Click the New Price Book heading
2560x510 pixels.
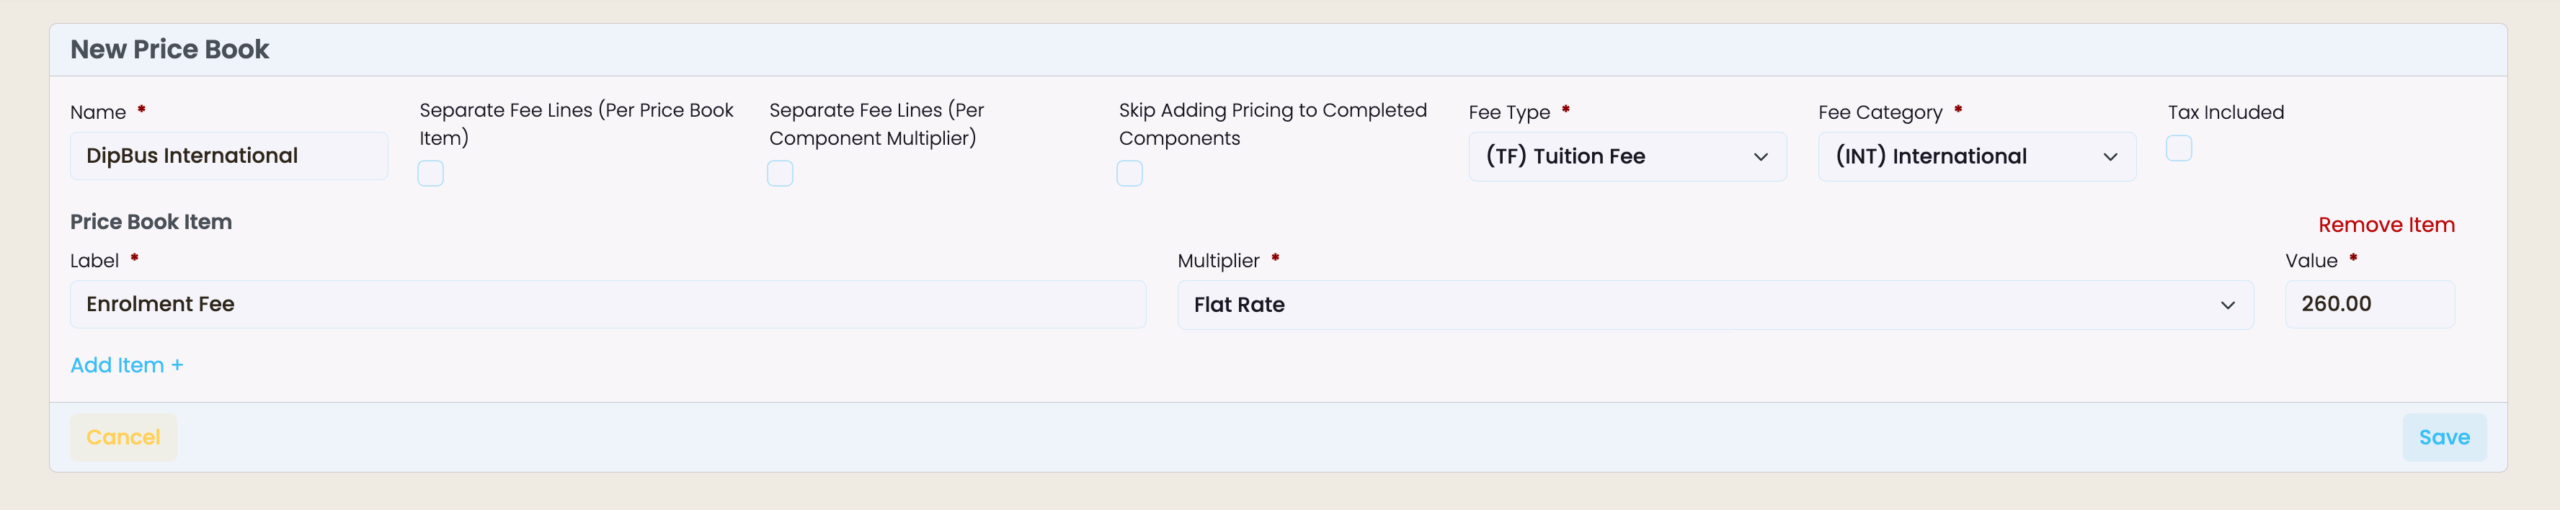[170, 50]
